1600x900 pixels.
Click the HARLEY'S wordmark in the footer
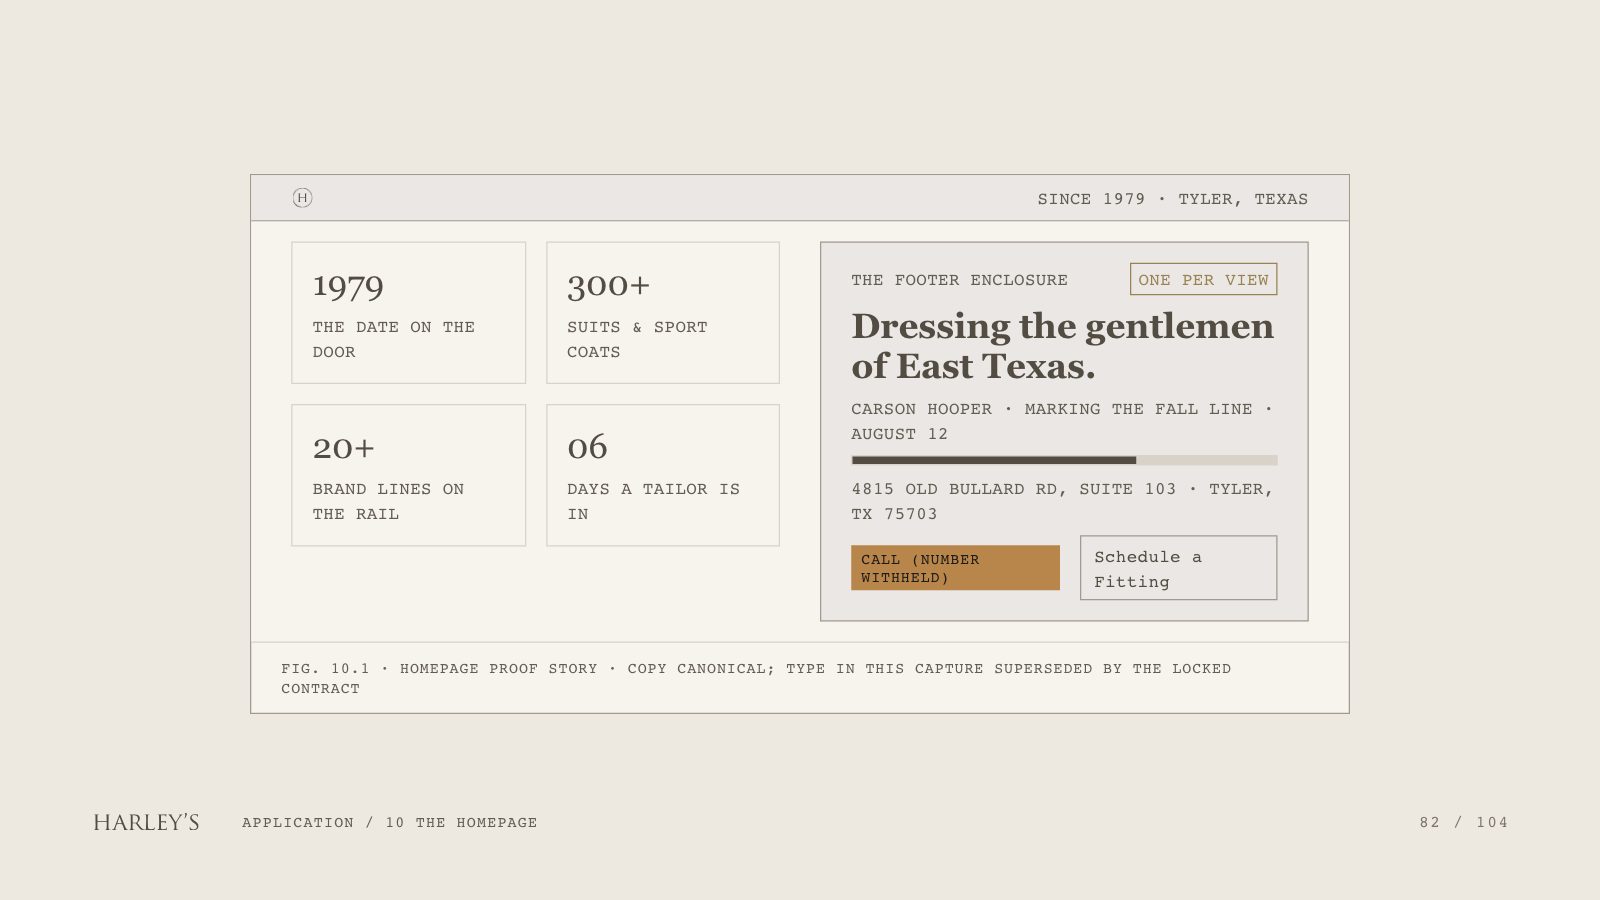click(146, 822)
